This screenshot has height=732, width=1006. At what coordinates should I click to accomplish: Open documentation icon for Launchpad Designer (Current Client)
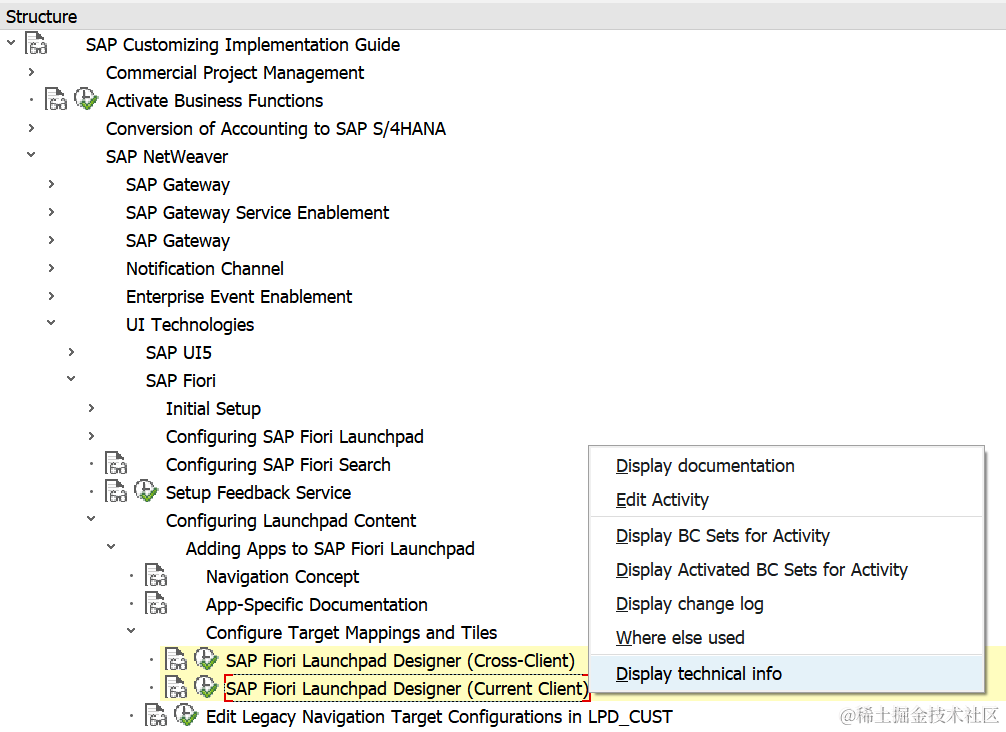(x=176, y=688)
